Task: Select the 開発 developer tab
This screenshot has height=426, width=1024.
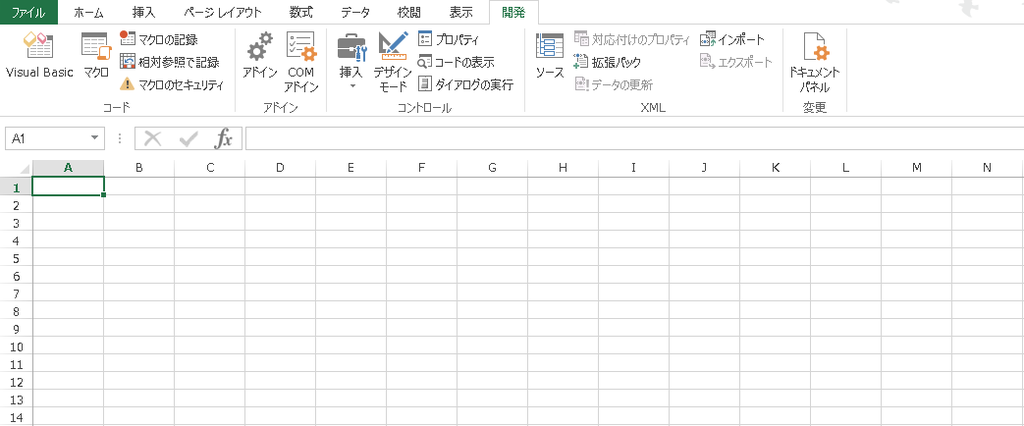Action: (x=513, y=12)
